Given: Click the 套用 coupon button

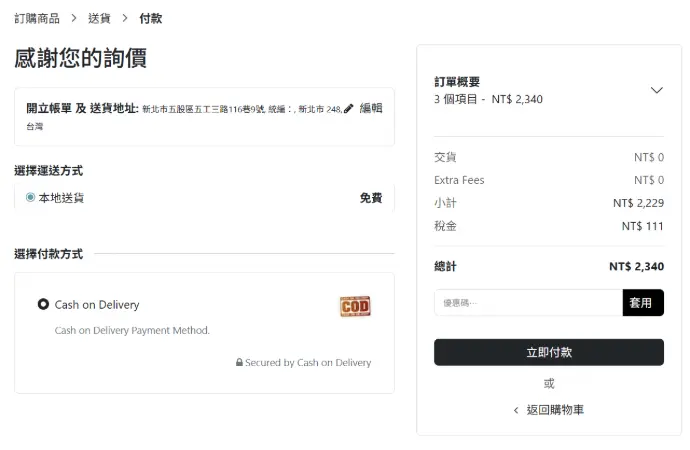Looking at the screenshot, I should [x=643, y=302].
